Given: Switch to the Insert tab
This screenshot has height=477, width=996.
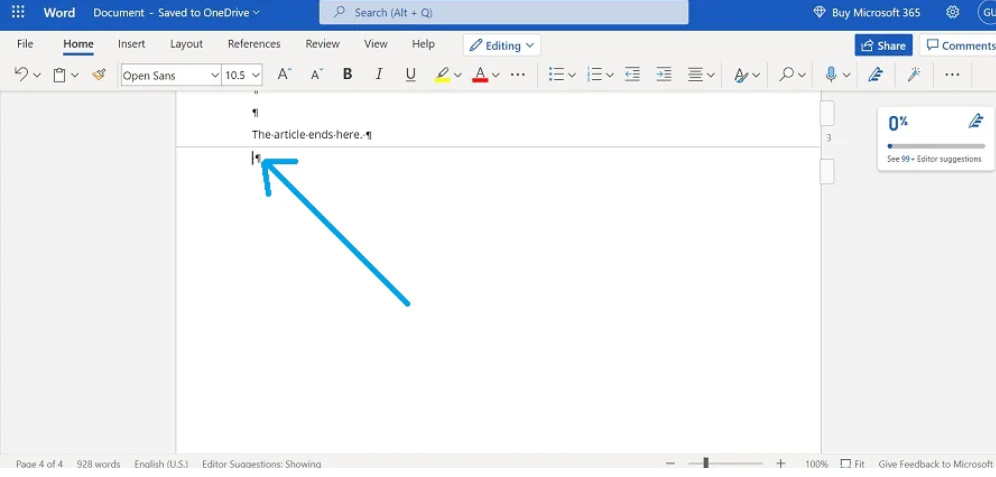Looking at the screenshot, I should pyautogui.click(x=131, y=44).
